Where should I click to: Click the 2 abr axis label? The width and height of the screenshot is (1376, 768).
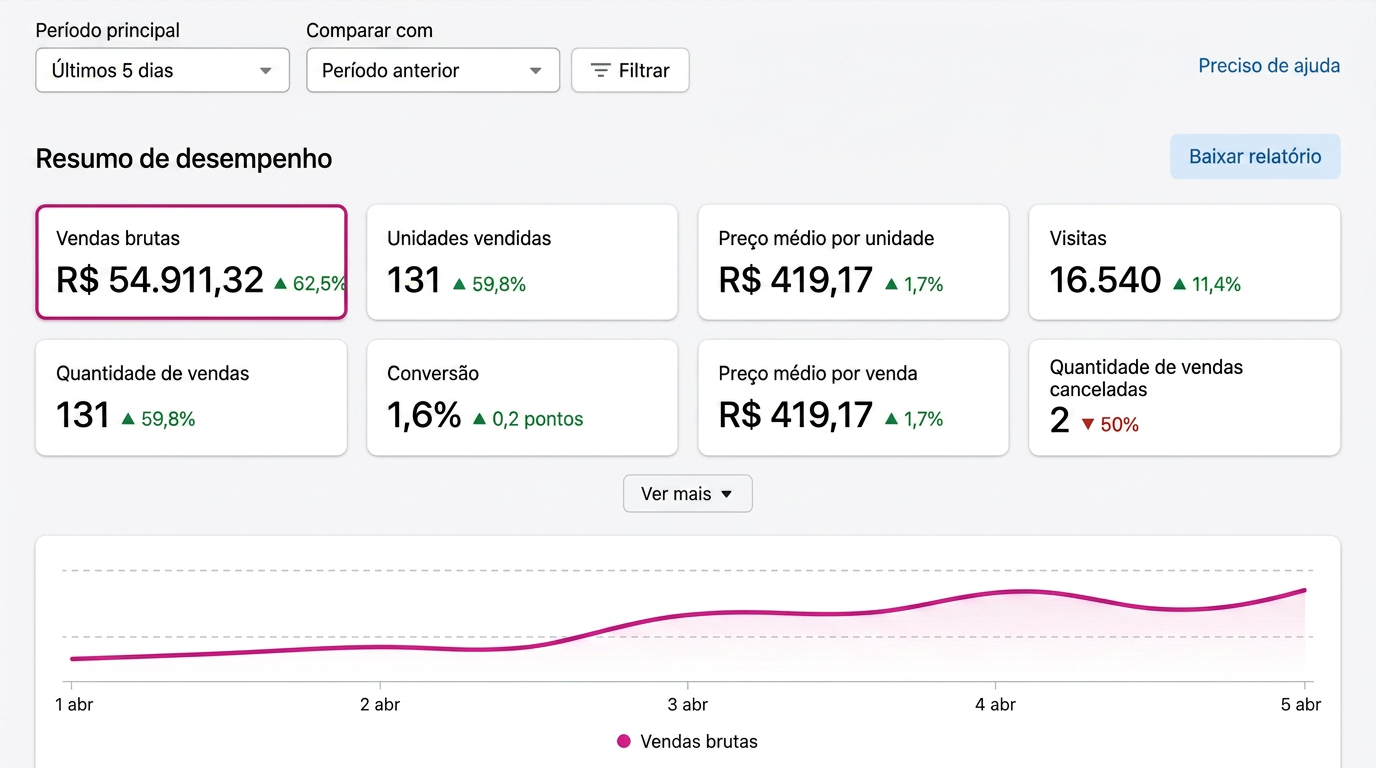[380, 704]
